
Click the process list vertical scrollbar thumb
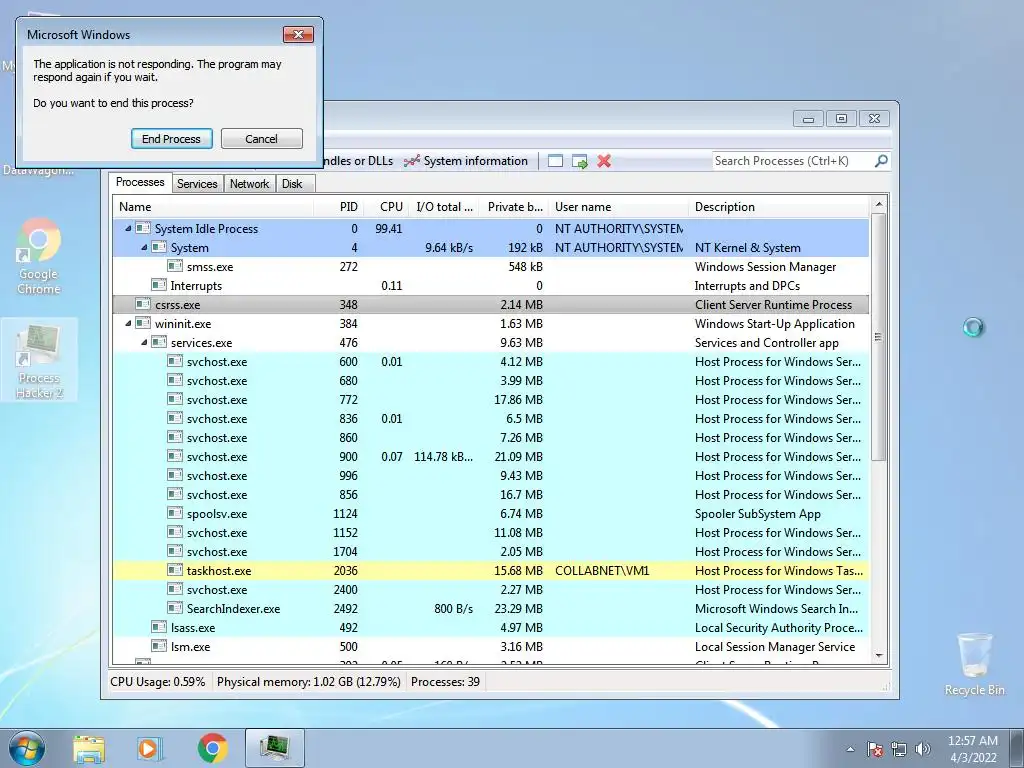click(x=878, y=337)
